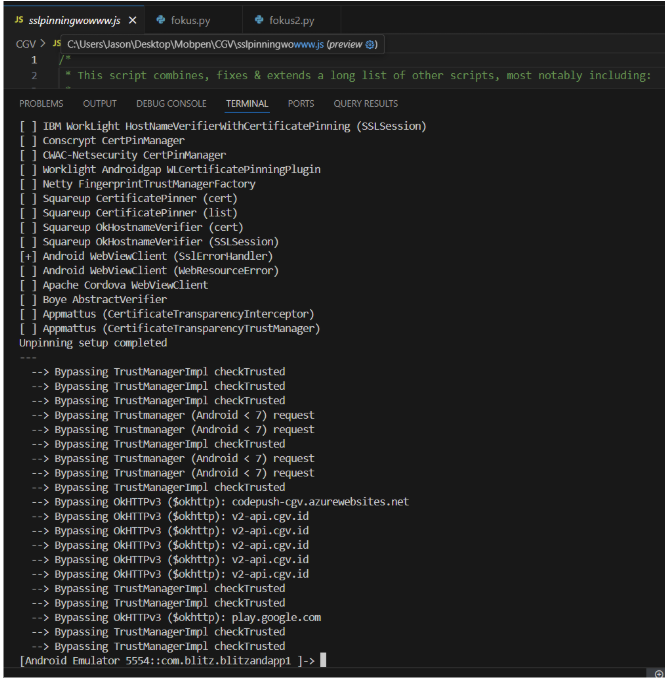
Task: Click the Python icon on fokus2.py tab
Action: coord(259,20)
